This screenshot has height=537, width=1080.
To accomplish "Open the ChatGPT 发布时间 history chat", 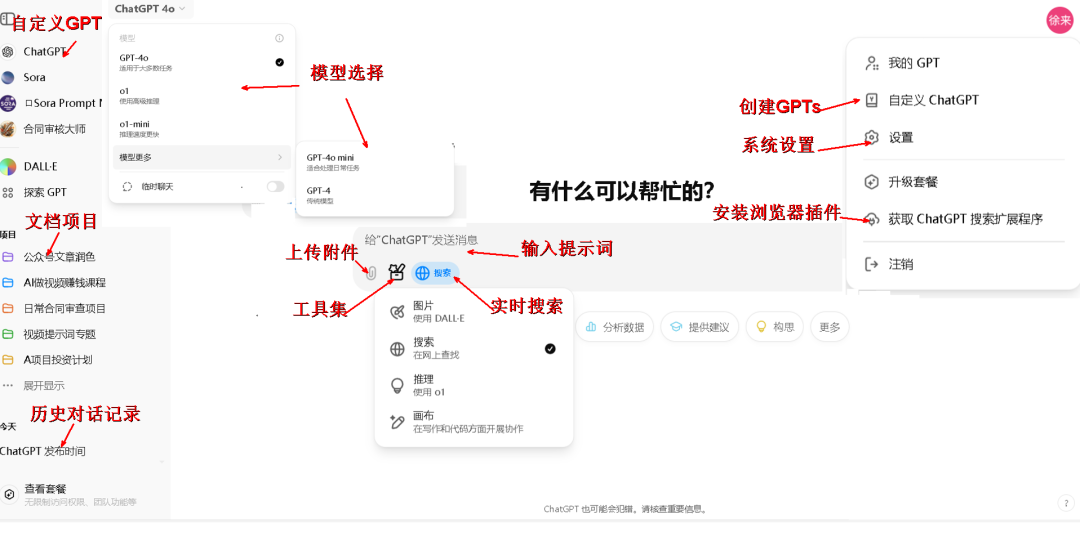I will click(x=43, y=451).
